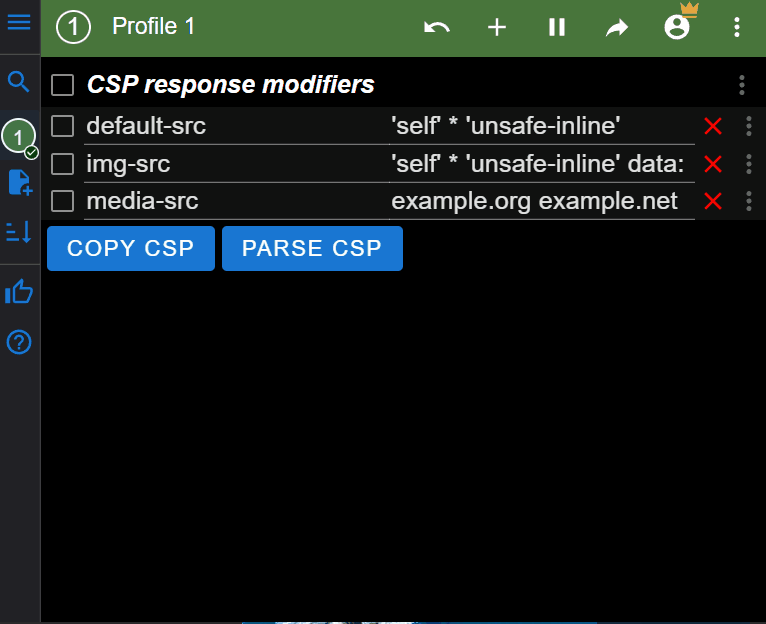Select Profile 1 in the sidebar
Viewport: 766px width, 624px height.
coord(19,135)
